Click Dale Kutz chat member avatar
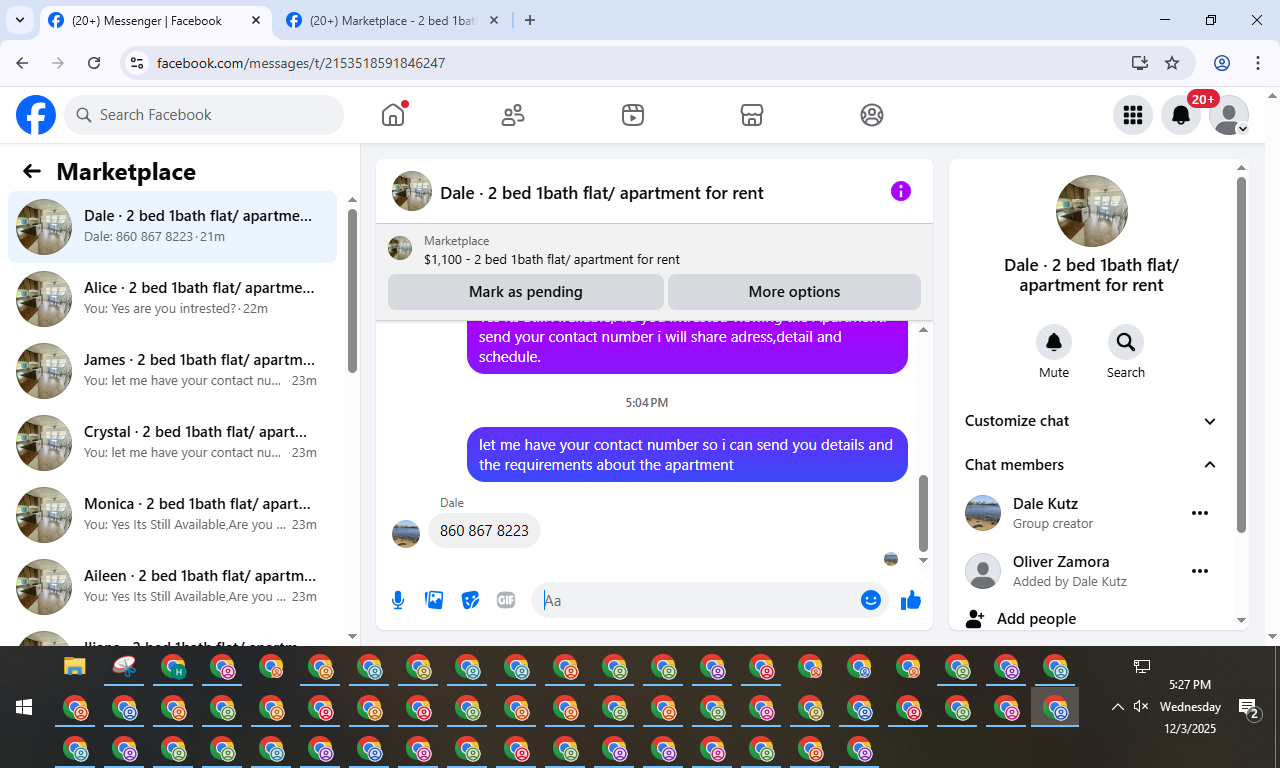This screenshot has width=1280, height=768. click(983, 513)
